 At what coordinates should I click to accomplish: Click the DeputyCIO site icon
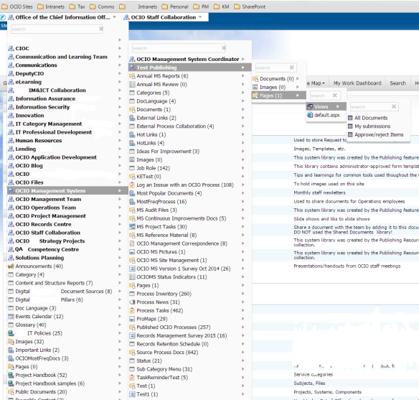click(x=11, y=73)
